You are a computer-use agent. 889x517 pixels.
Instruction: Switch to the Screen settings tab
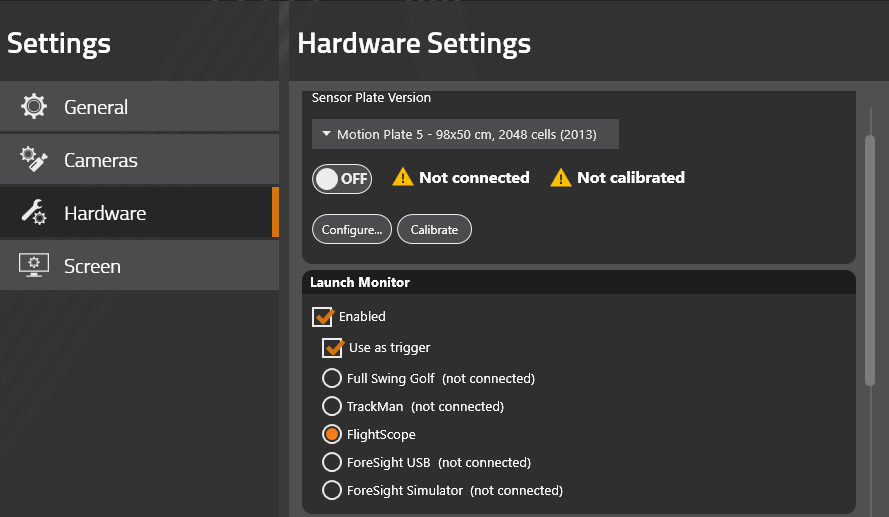(x=139, y=265)
